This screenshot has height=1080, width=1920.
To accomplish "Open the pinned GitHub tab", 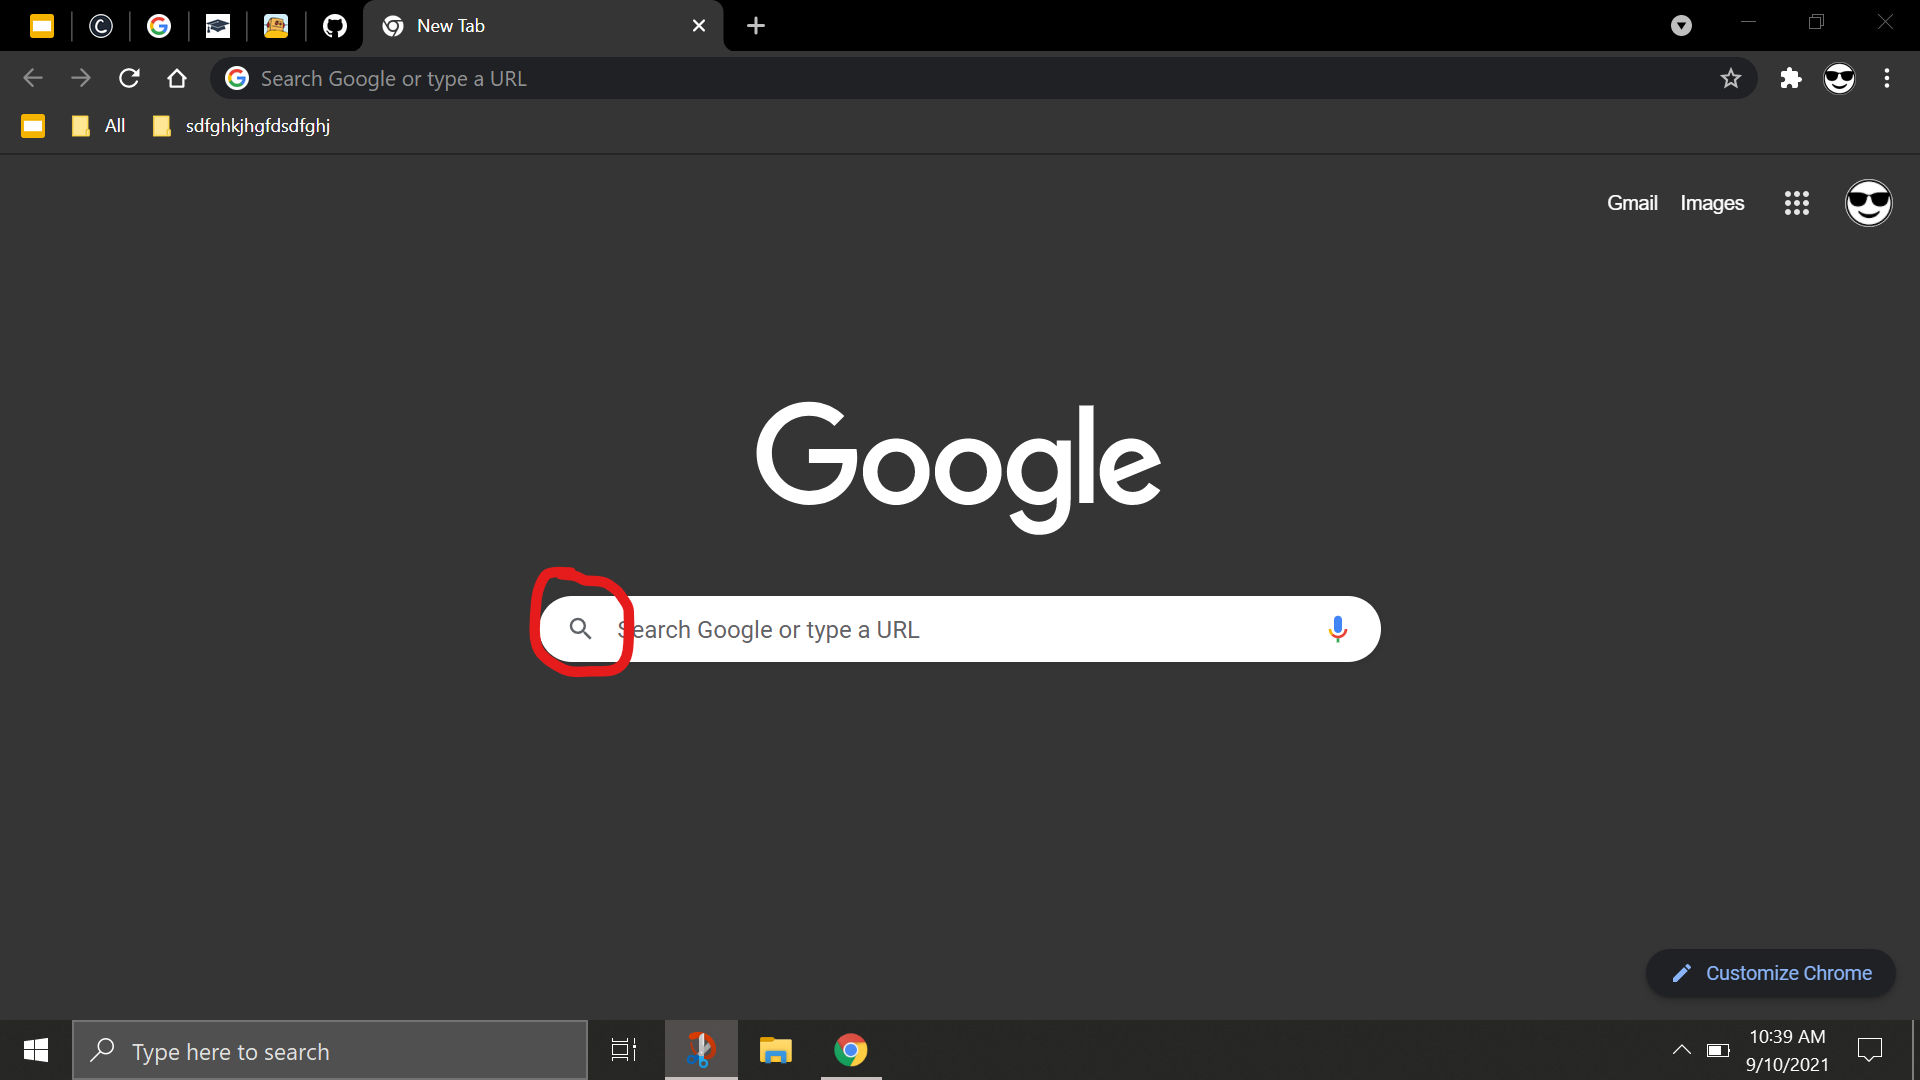I will click(334, 26).
